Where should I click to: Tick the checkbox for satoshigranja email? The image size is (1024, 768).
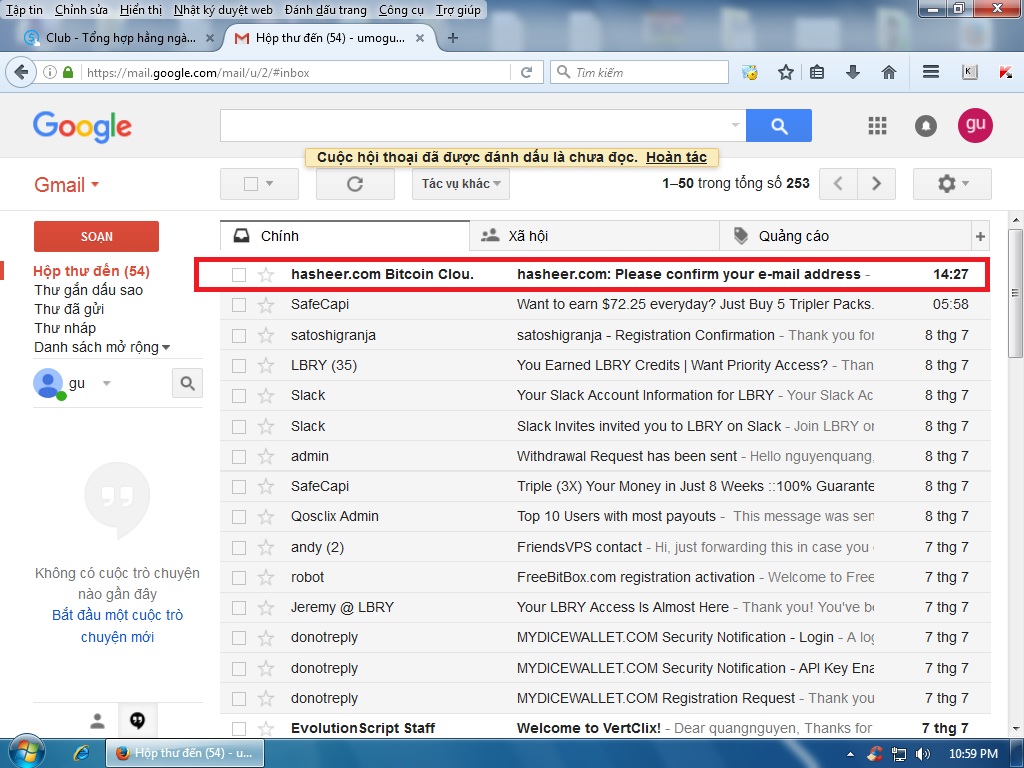pyautogui.click(x=239, y=335)
